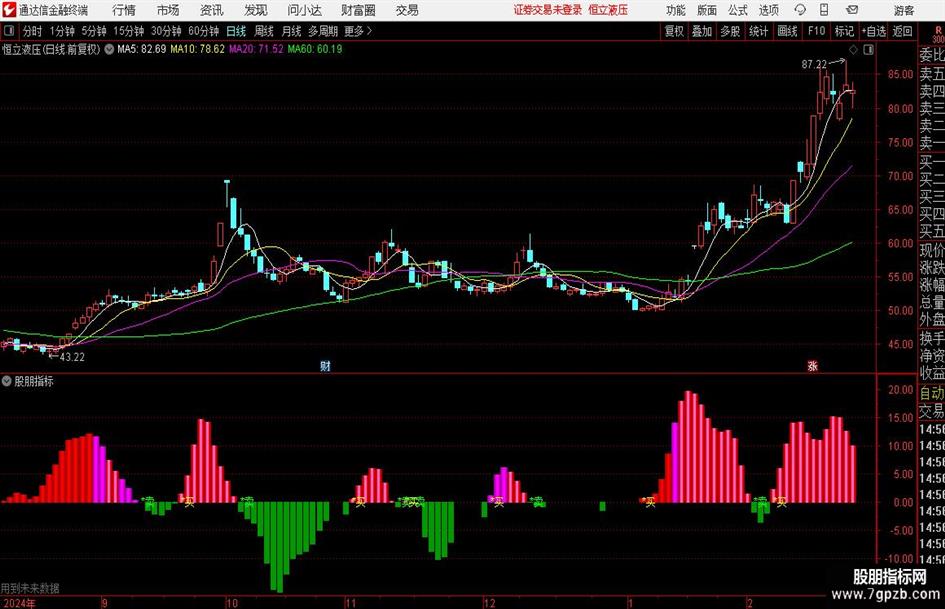This screenshot has width=945, height=609.
Task: Open the 版面 menu
Action: point(707,10)
